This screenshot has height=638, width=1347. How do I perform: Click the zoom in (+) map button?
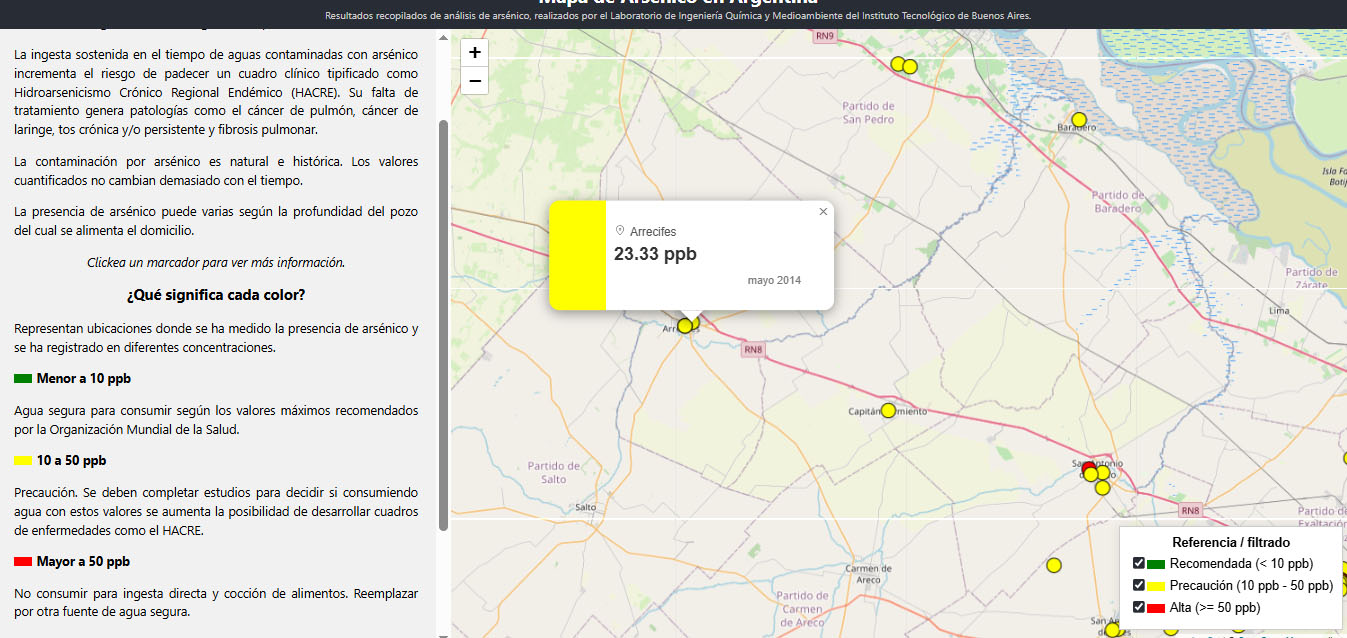point(475,53)
